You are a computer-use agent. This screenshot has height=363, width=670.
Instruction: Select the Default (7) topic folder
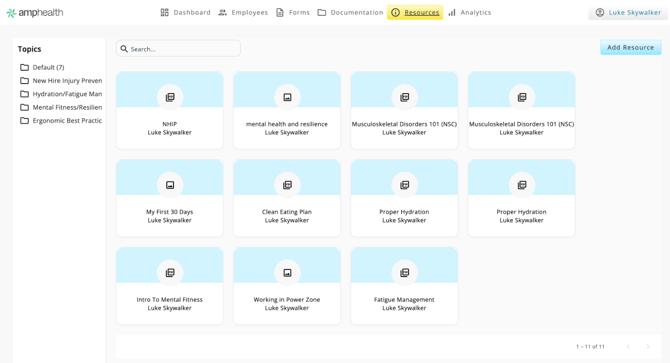click(42, 67)
